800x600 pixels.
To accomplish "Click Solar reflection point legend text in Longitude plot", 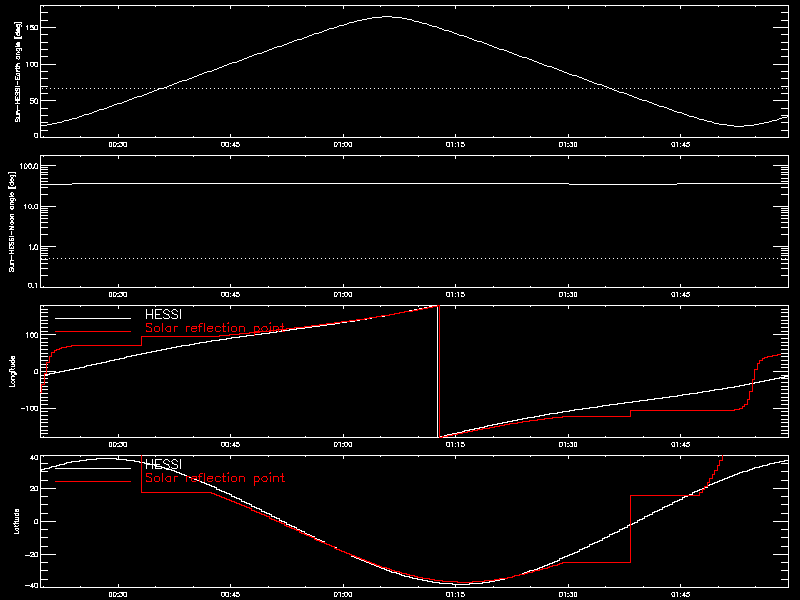I will tap(215, 328).
